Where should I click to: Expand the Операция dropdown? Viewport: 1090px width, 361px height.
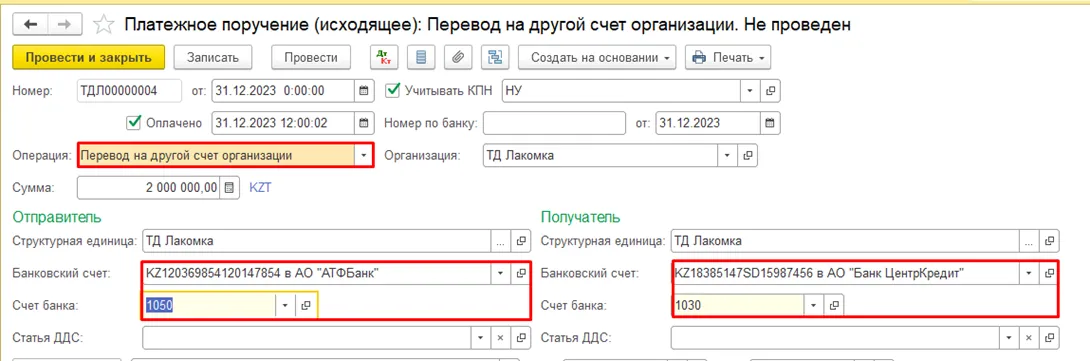coord(364,156)
